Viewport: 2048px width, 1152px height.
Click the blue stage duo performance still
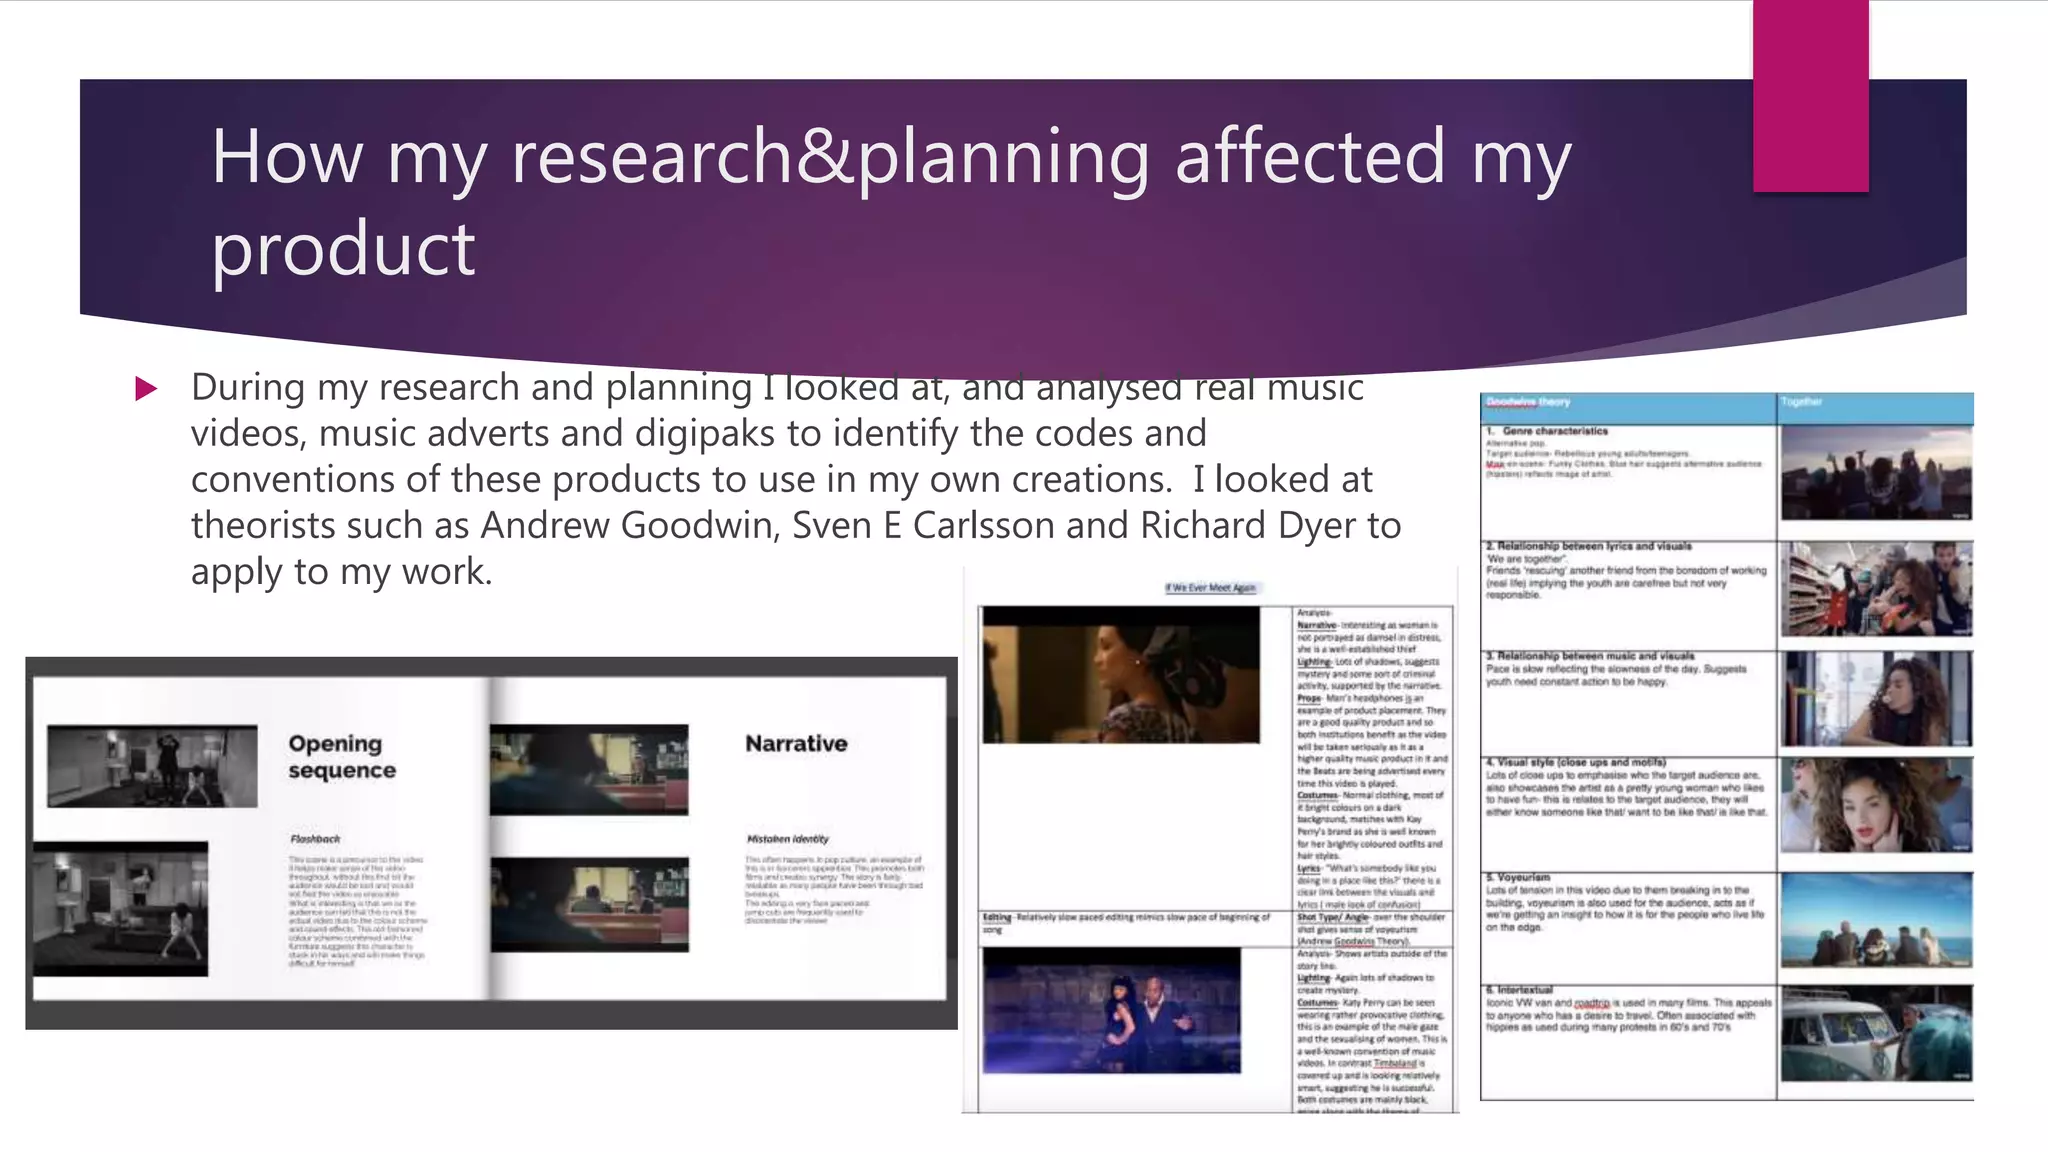pos(1111,1010)
